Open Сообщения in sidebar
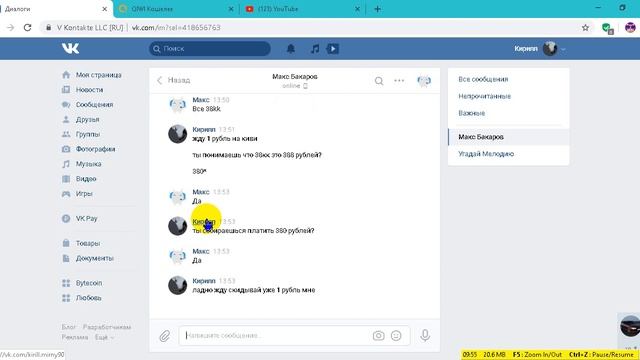The width and height of the screenshot is (640, 360). 94,104
